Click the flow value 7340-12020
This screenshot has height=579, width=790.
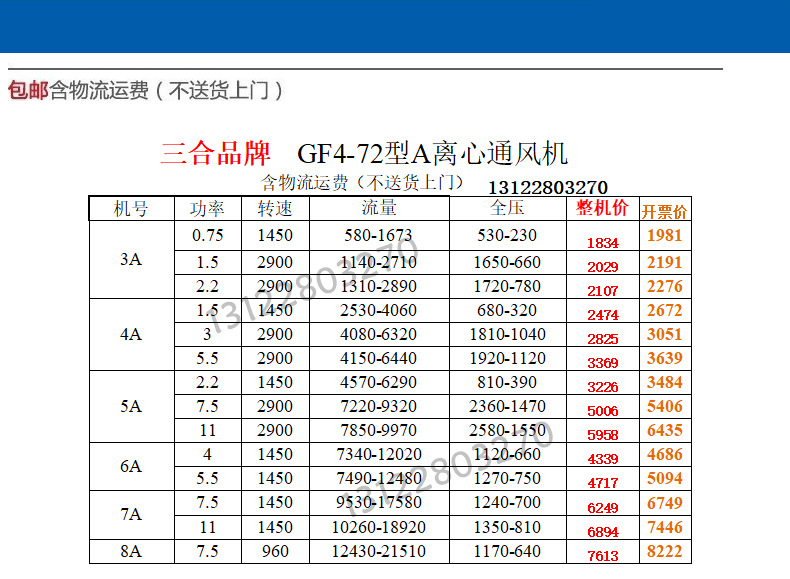click(379, 455)
